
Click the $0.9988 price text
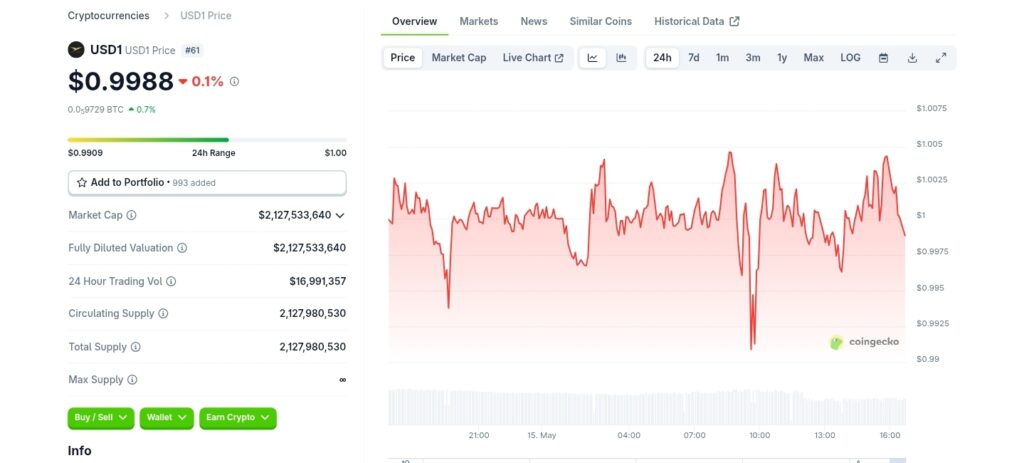(x=121, y=82)
